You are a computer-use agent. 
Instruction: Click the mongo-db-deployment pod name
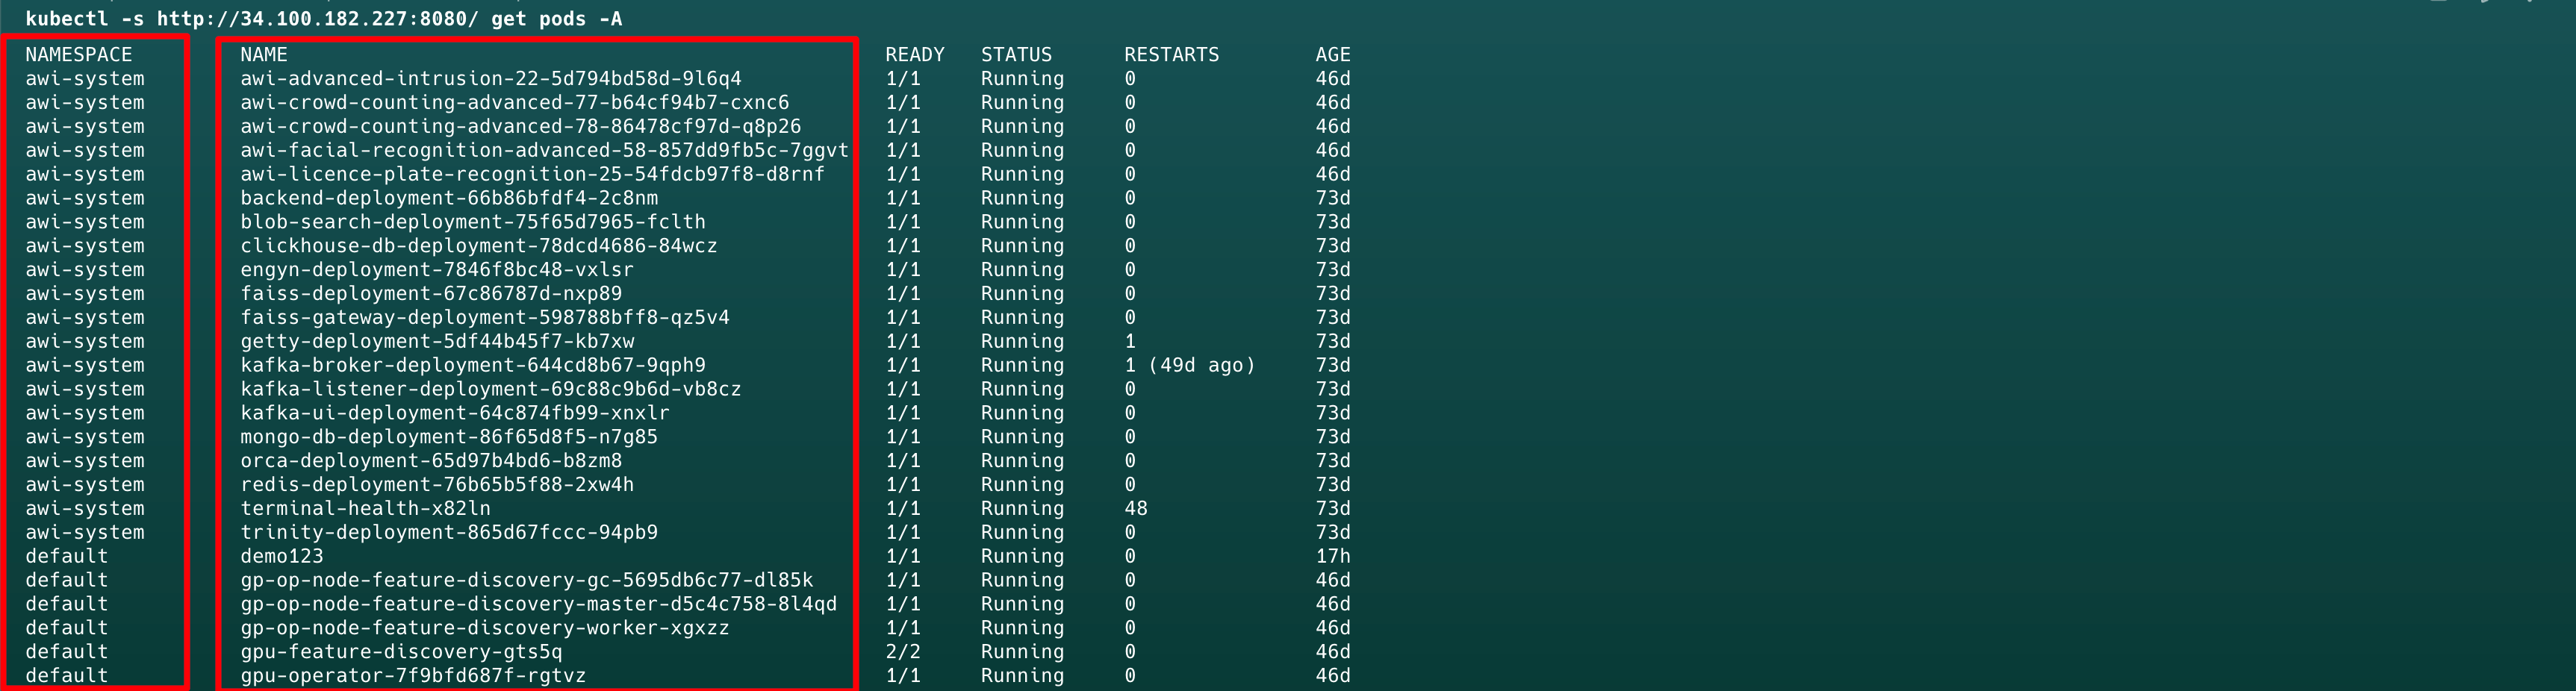[x=448, y=437]
